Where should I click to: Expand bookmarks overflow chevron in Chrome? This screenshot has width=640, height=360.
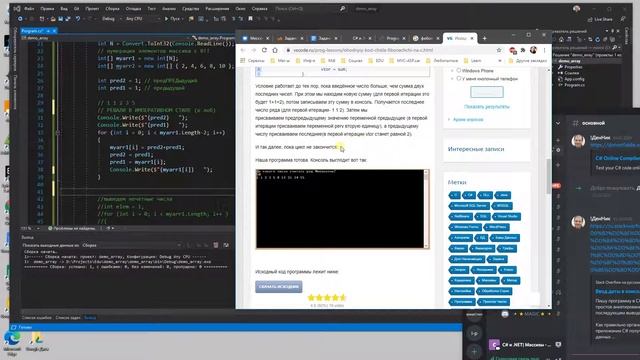tap(500, 61)
